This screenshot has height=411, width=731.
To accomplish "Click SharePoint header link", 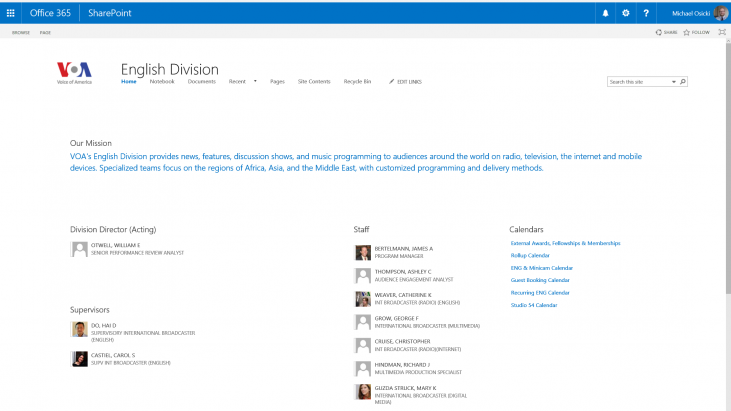I will pyautogui.click(x=110, y=13).
